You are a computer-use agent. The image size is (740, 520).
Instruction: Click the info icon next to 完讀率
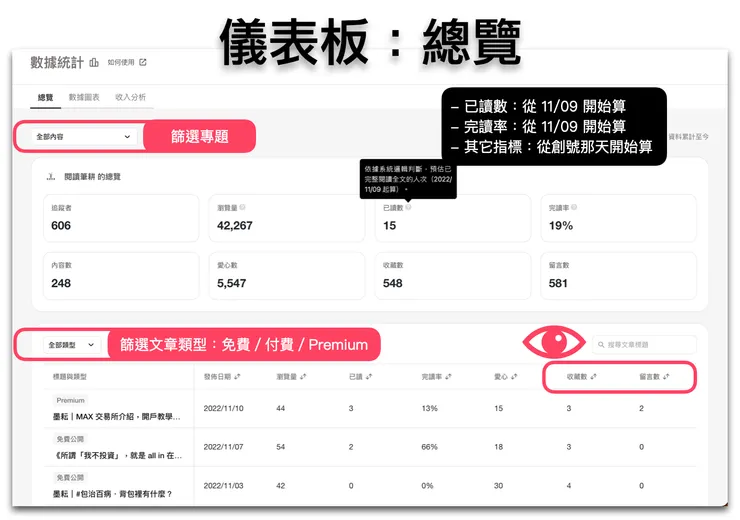pyautogui.click(x=574, y=207)
